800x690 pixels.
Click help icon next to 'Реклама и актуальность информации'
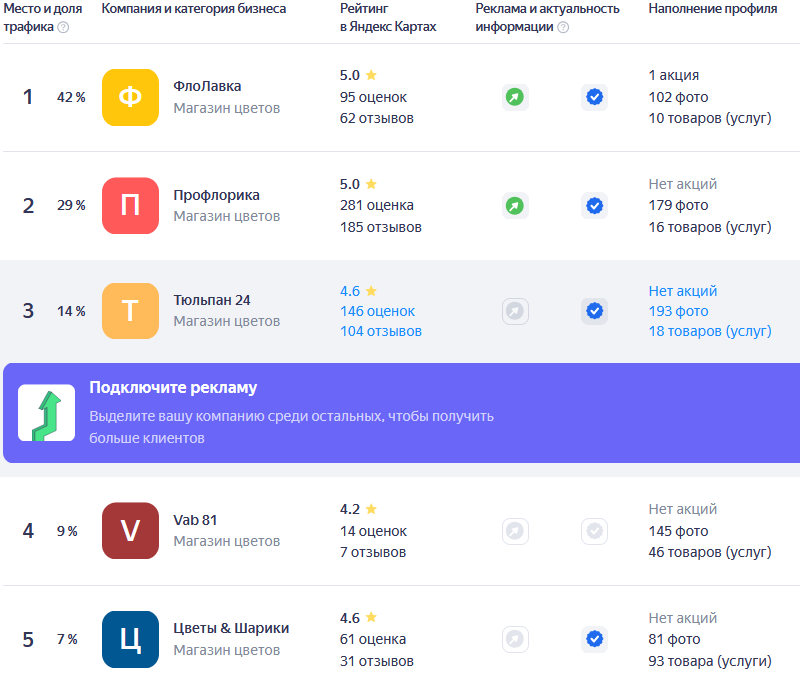point(563,27)
